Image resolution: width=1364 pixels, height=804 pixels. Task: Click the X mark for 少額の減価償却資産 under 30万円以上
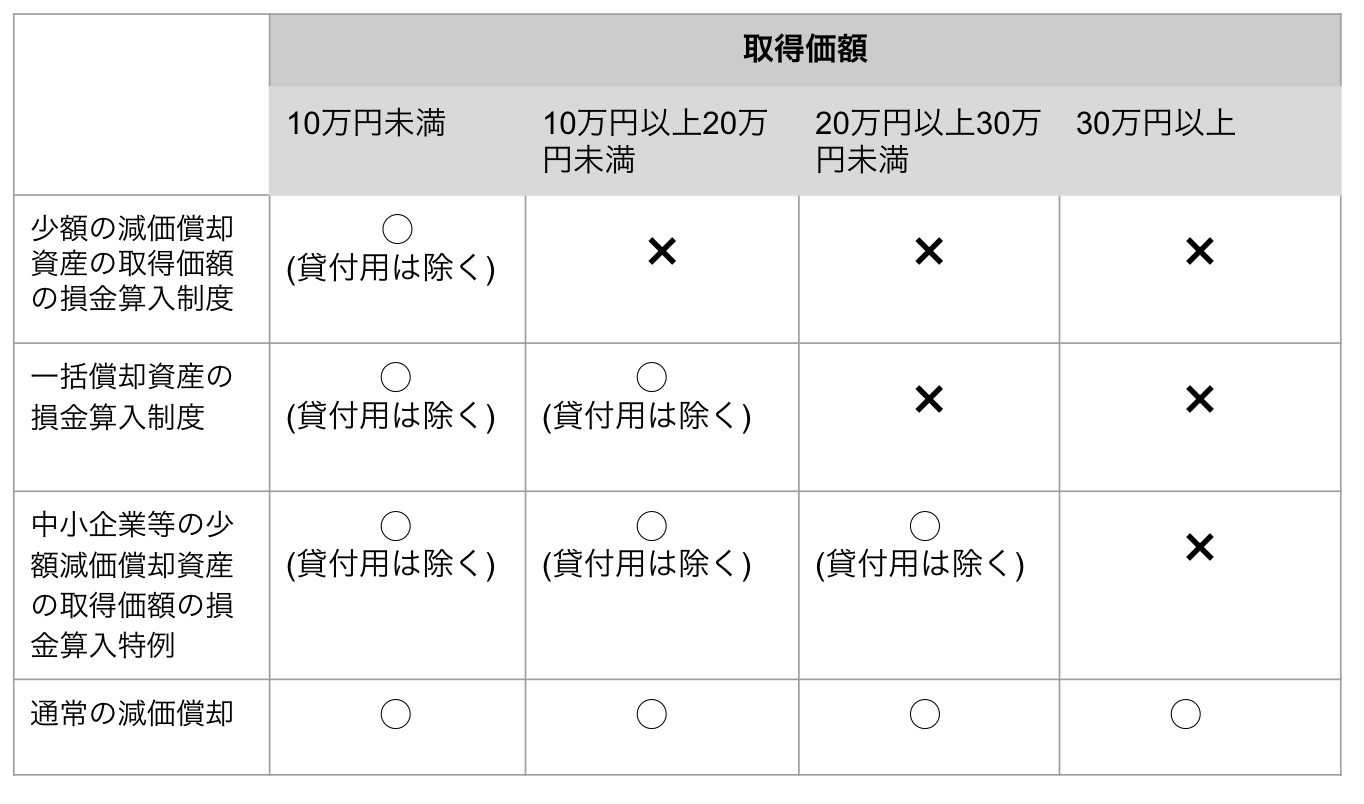1199,253
